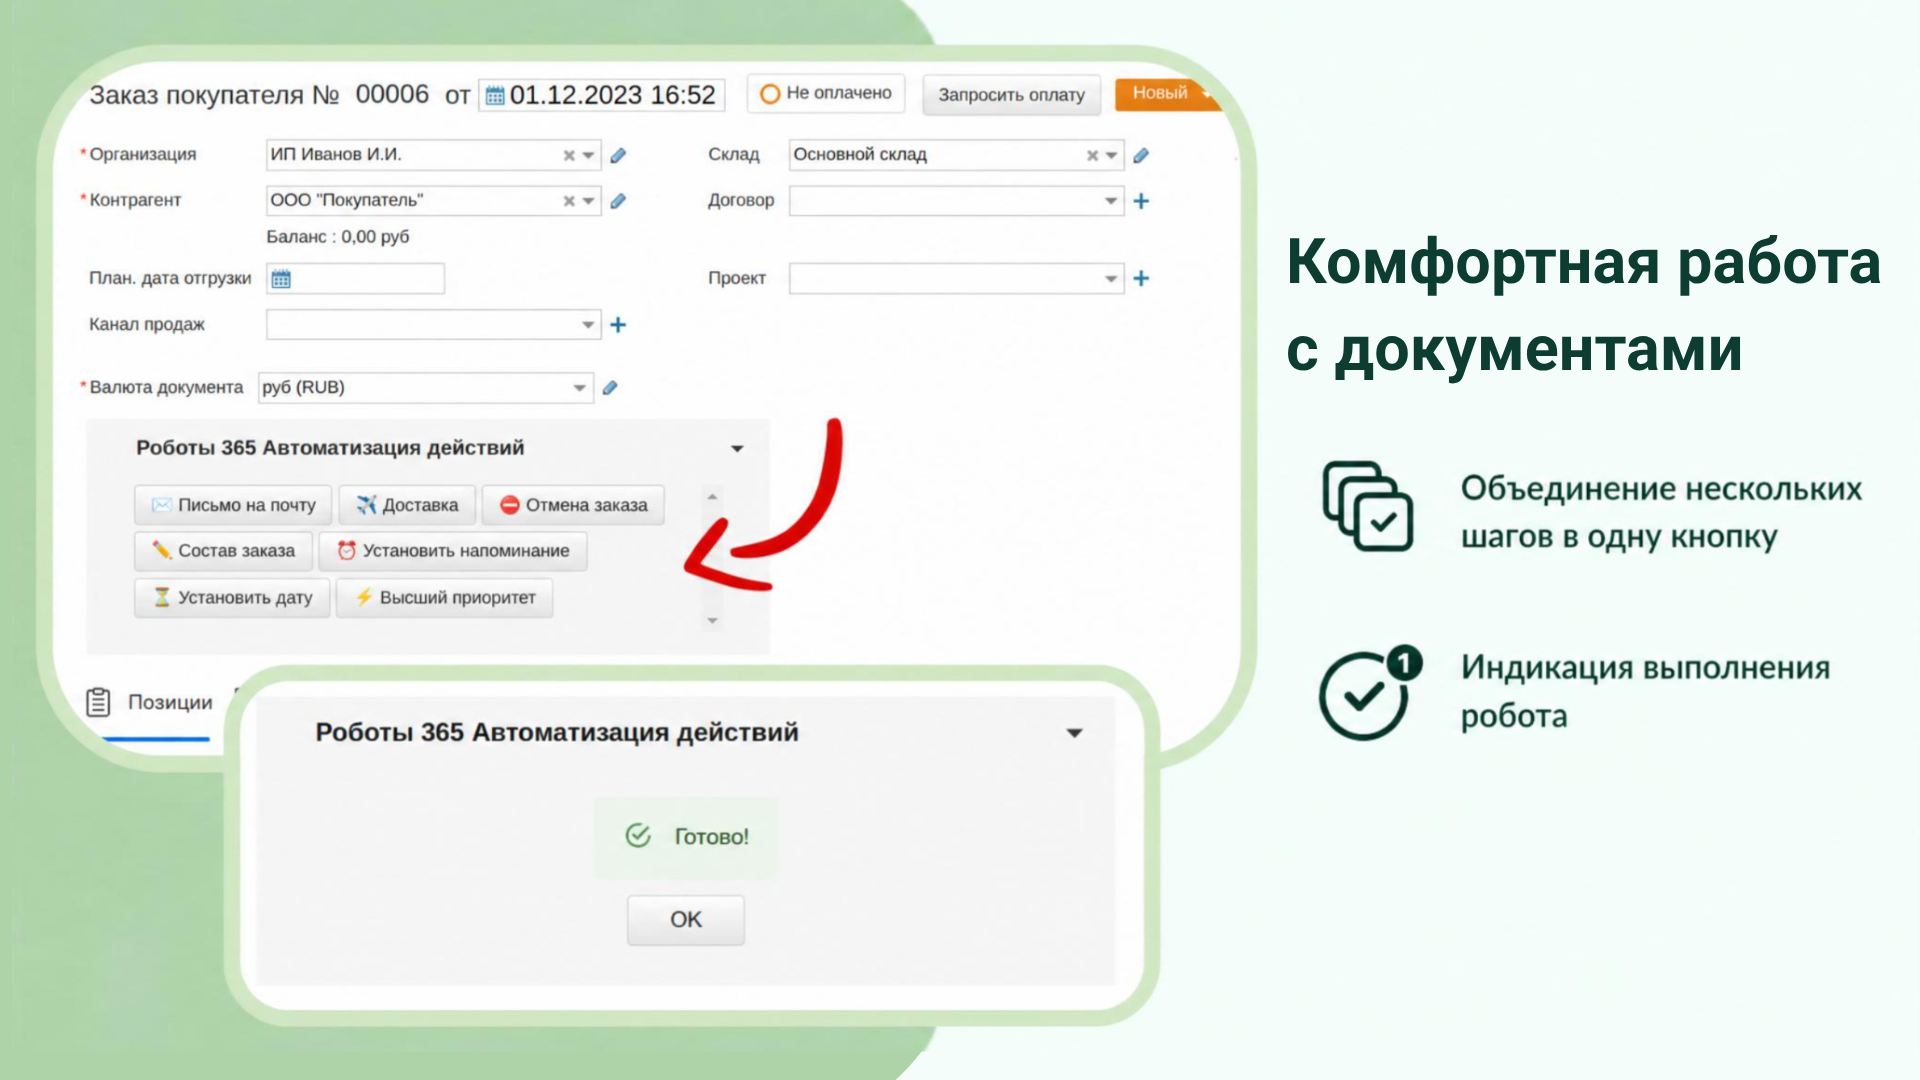Edit Основной склад with pencil icon
1920x1080 pixels.
(1141, 155)
